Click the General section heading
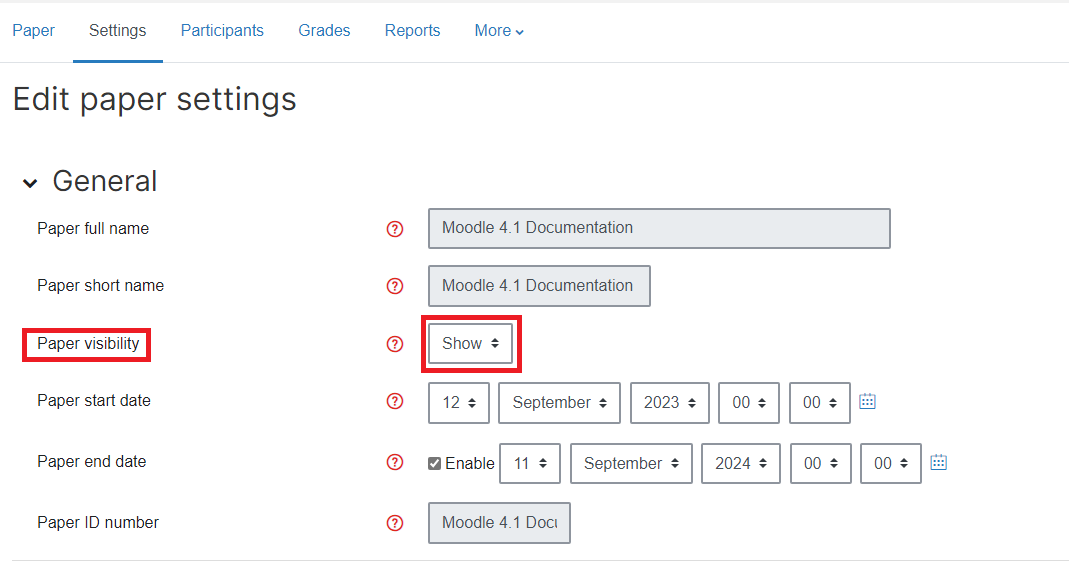 point(104,181)
